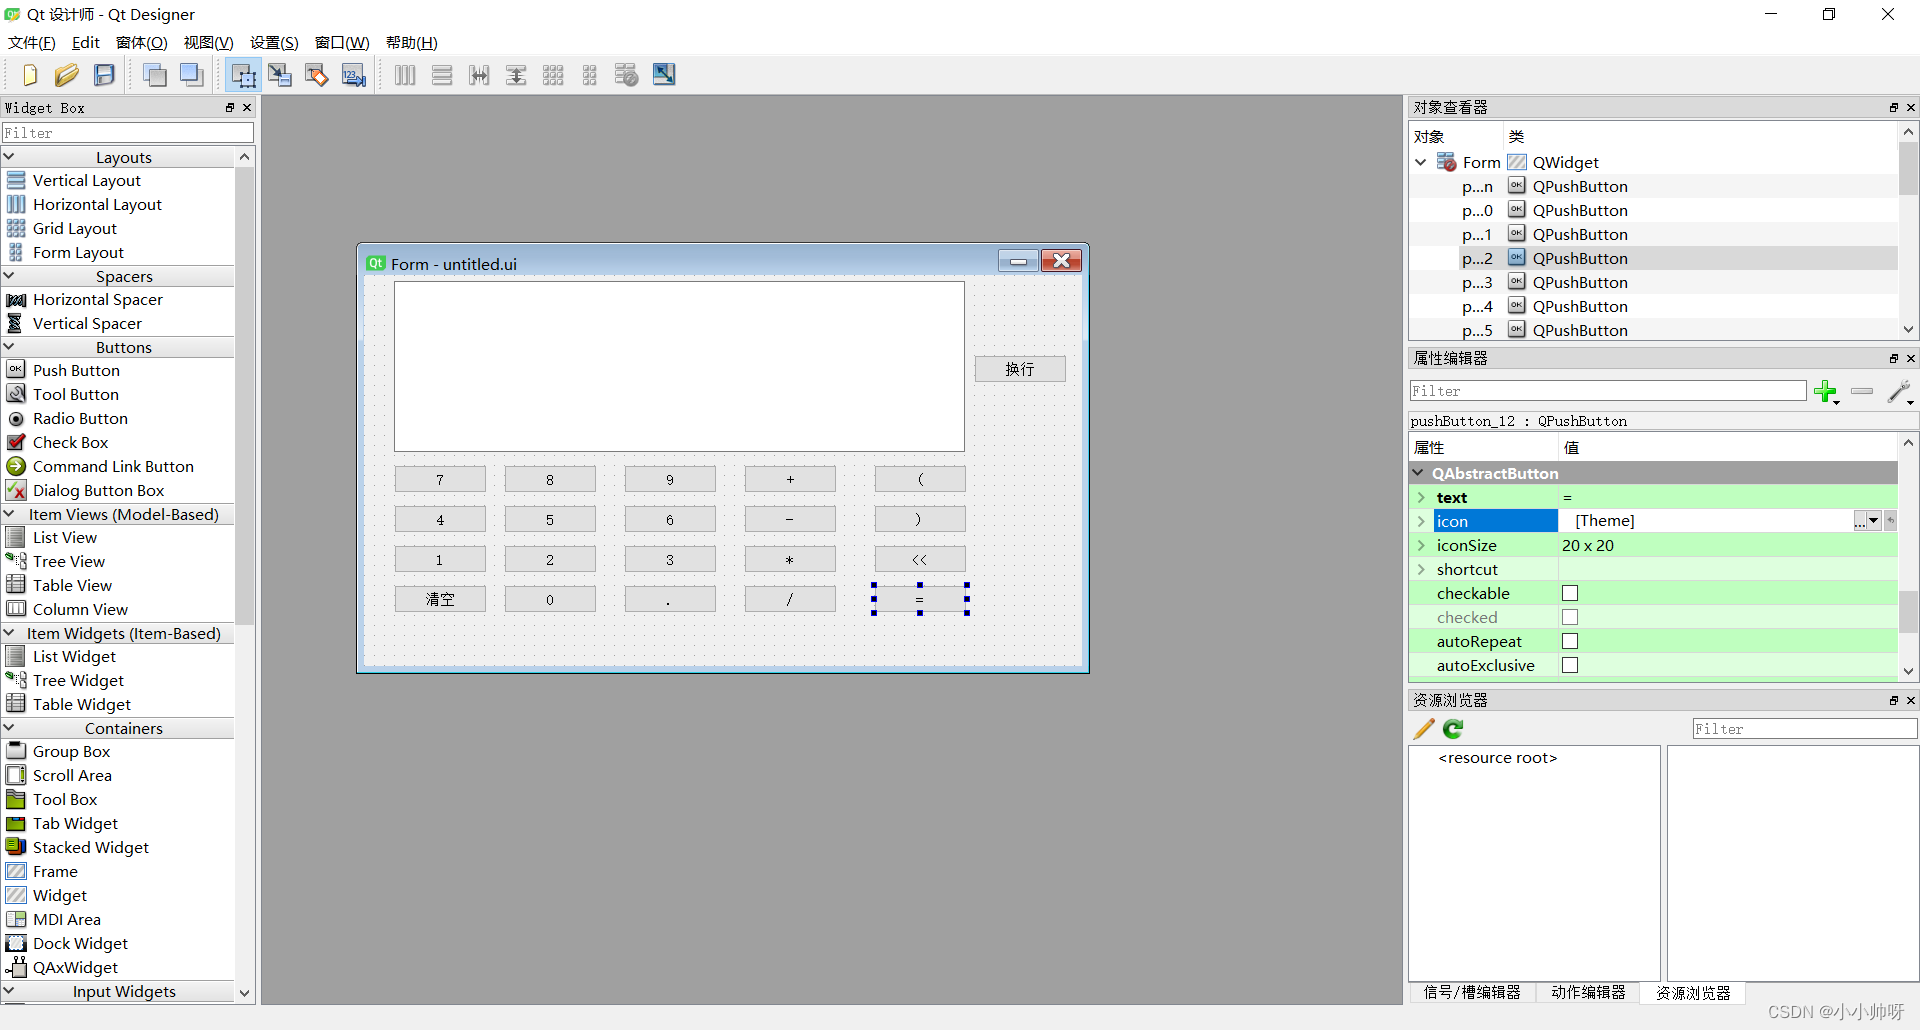This screenshot has height=1030, width=1920.
Task: Select the 7 button on the form
Action: [440, 479]
